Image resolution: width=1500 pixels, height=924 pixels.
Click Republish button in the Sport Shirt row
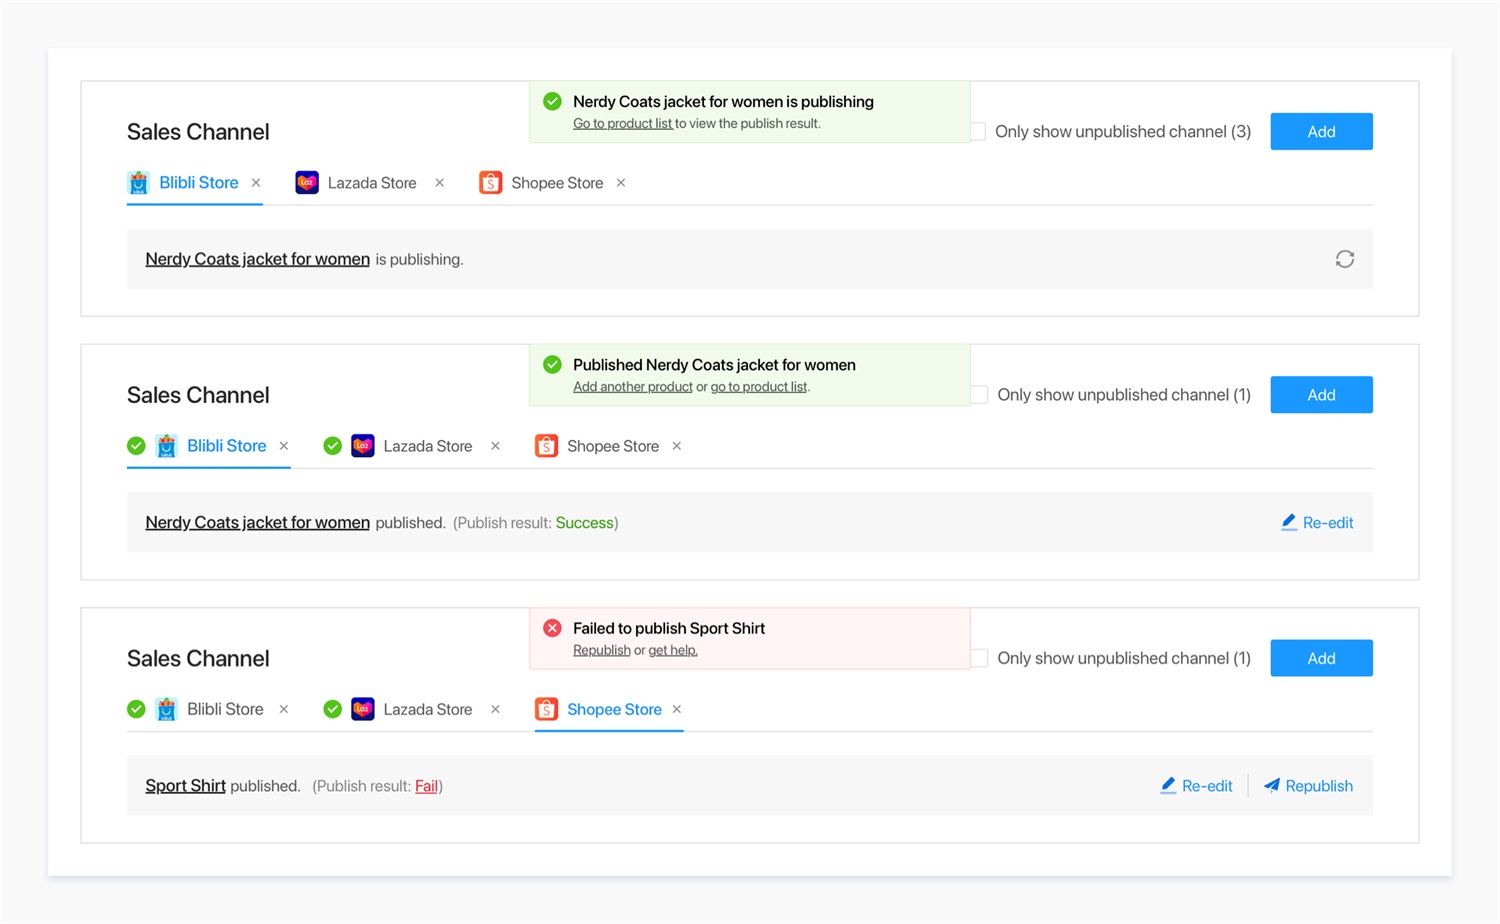(1308, 786)
